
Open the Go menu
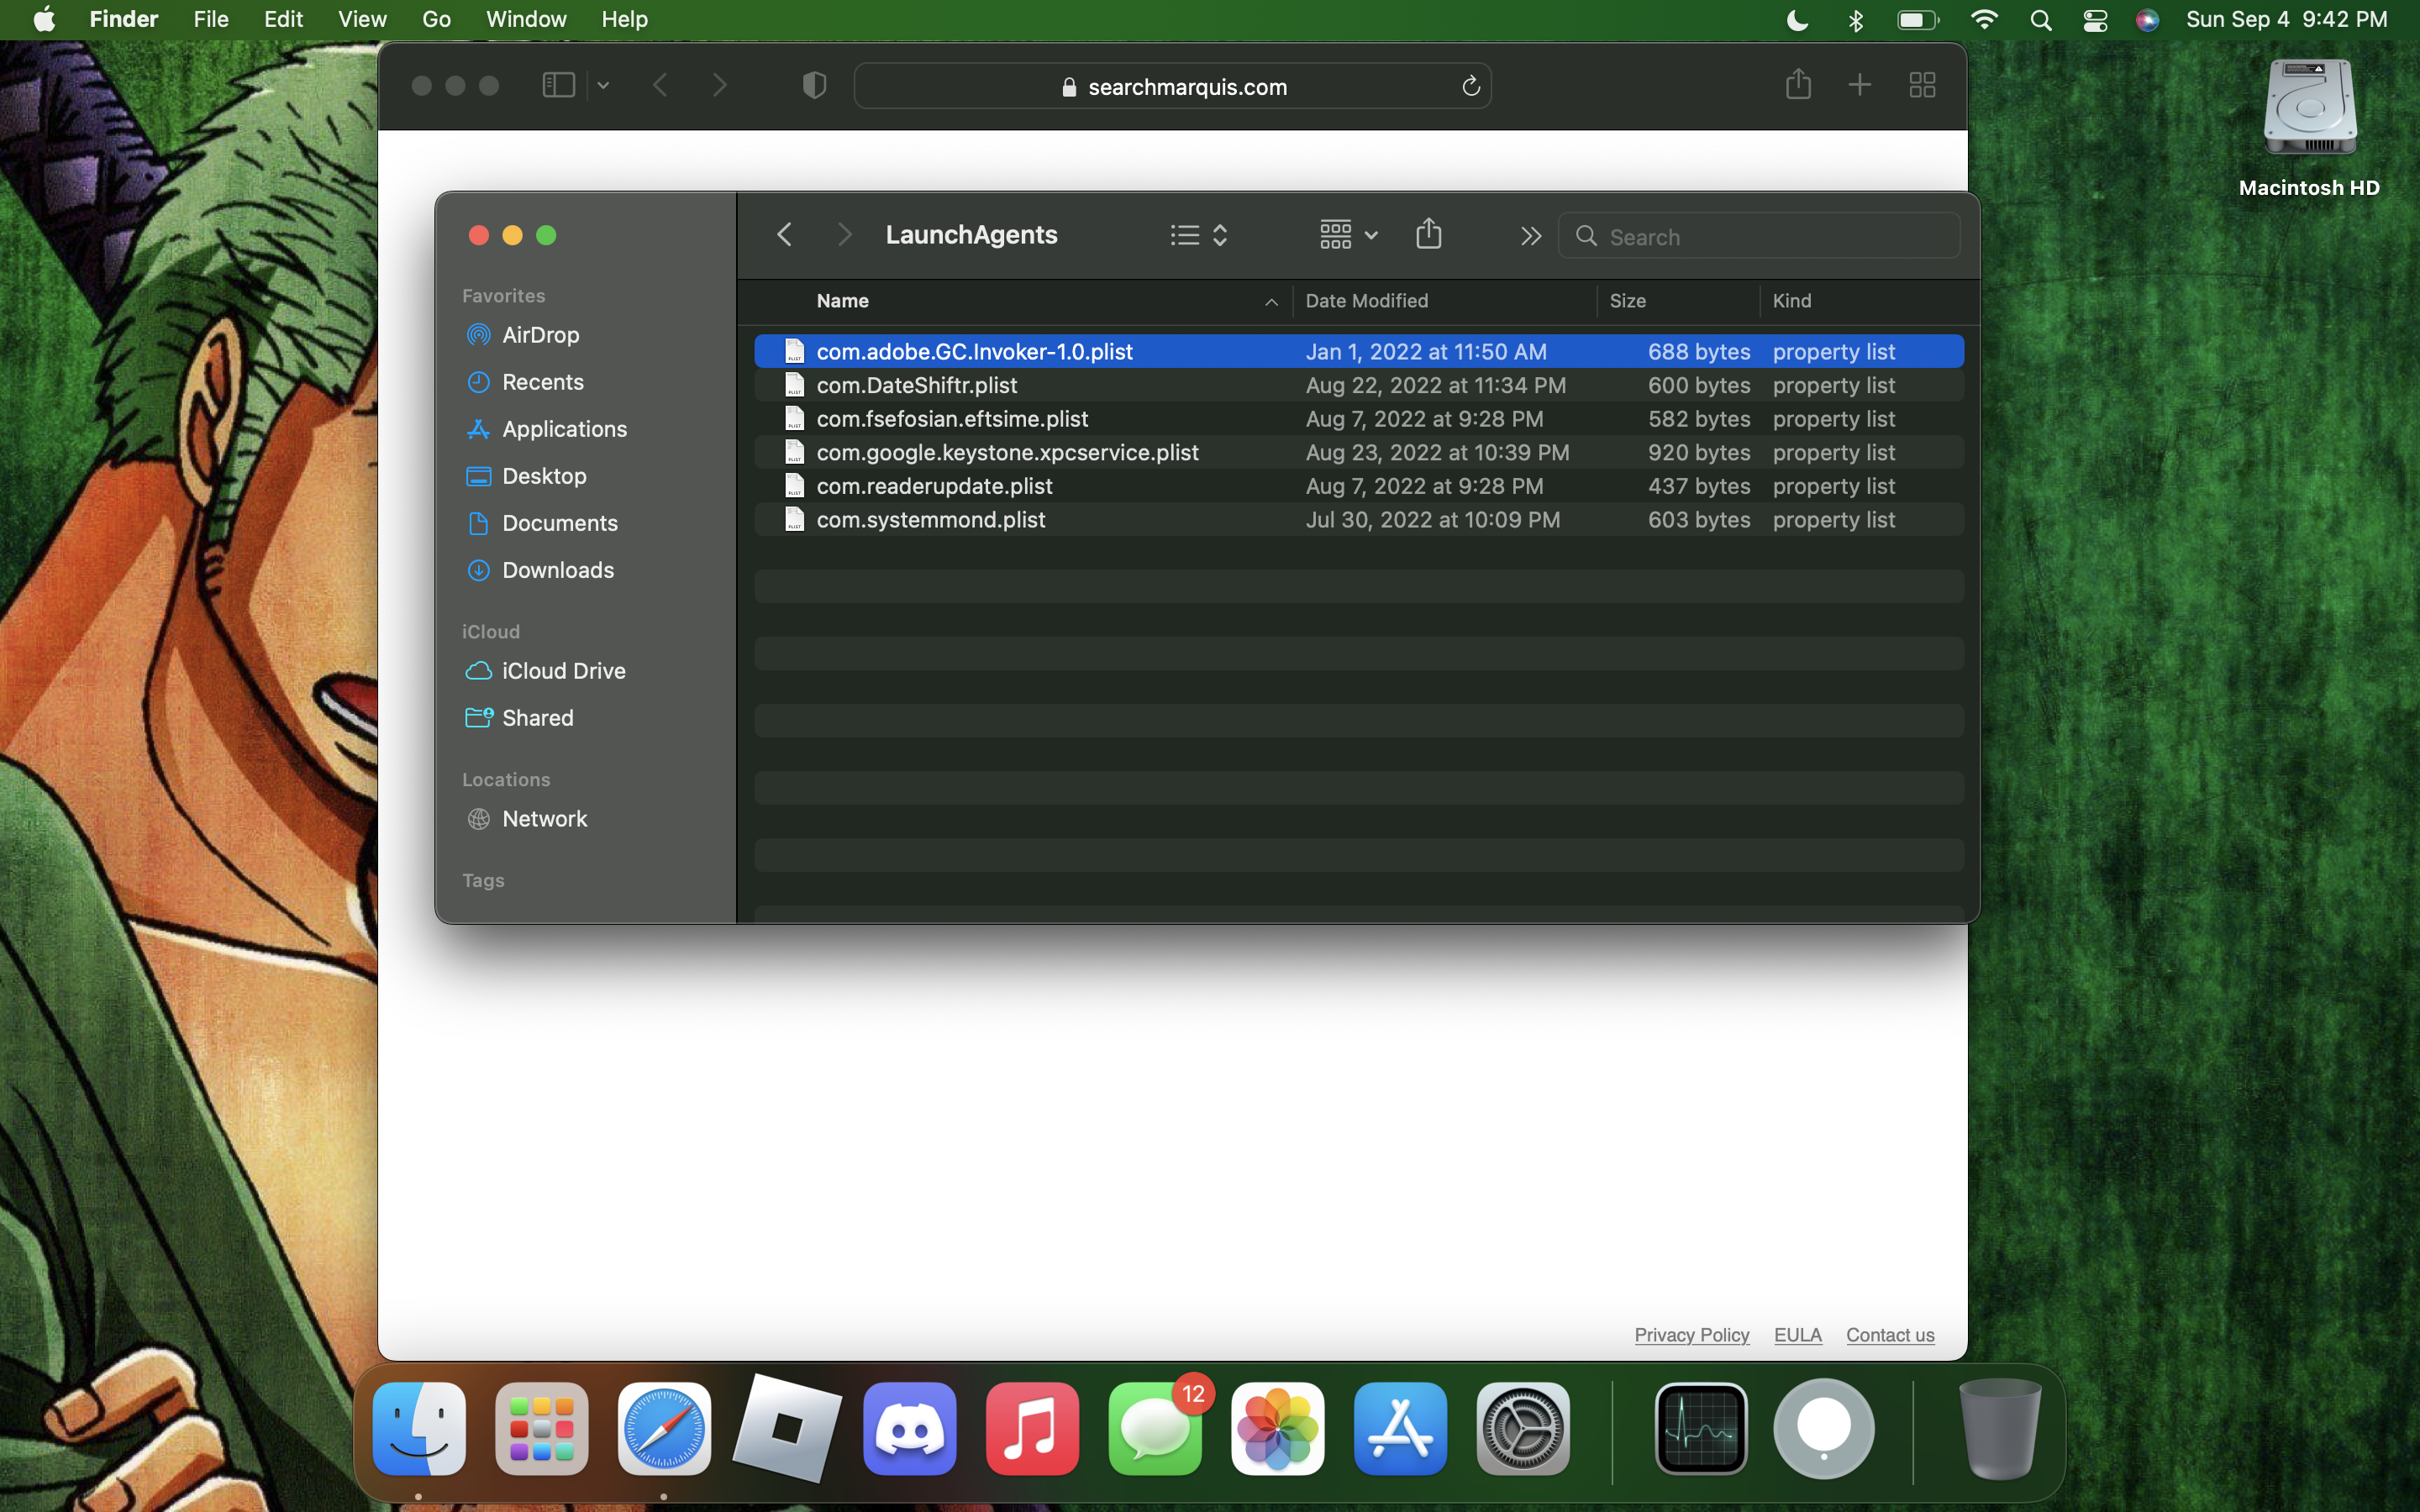[x=436, y=19]
